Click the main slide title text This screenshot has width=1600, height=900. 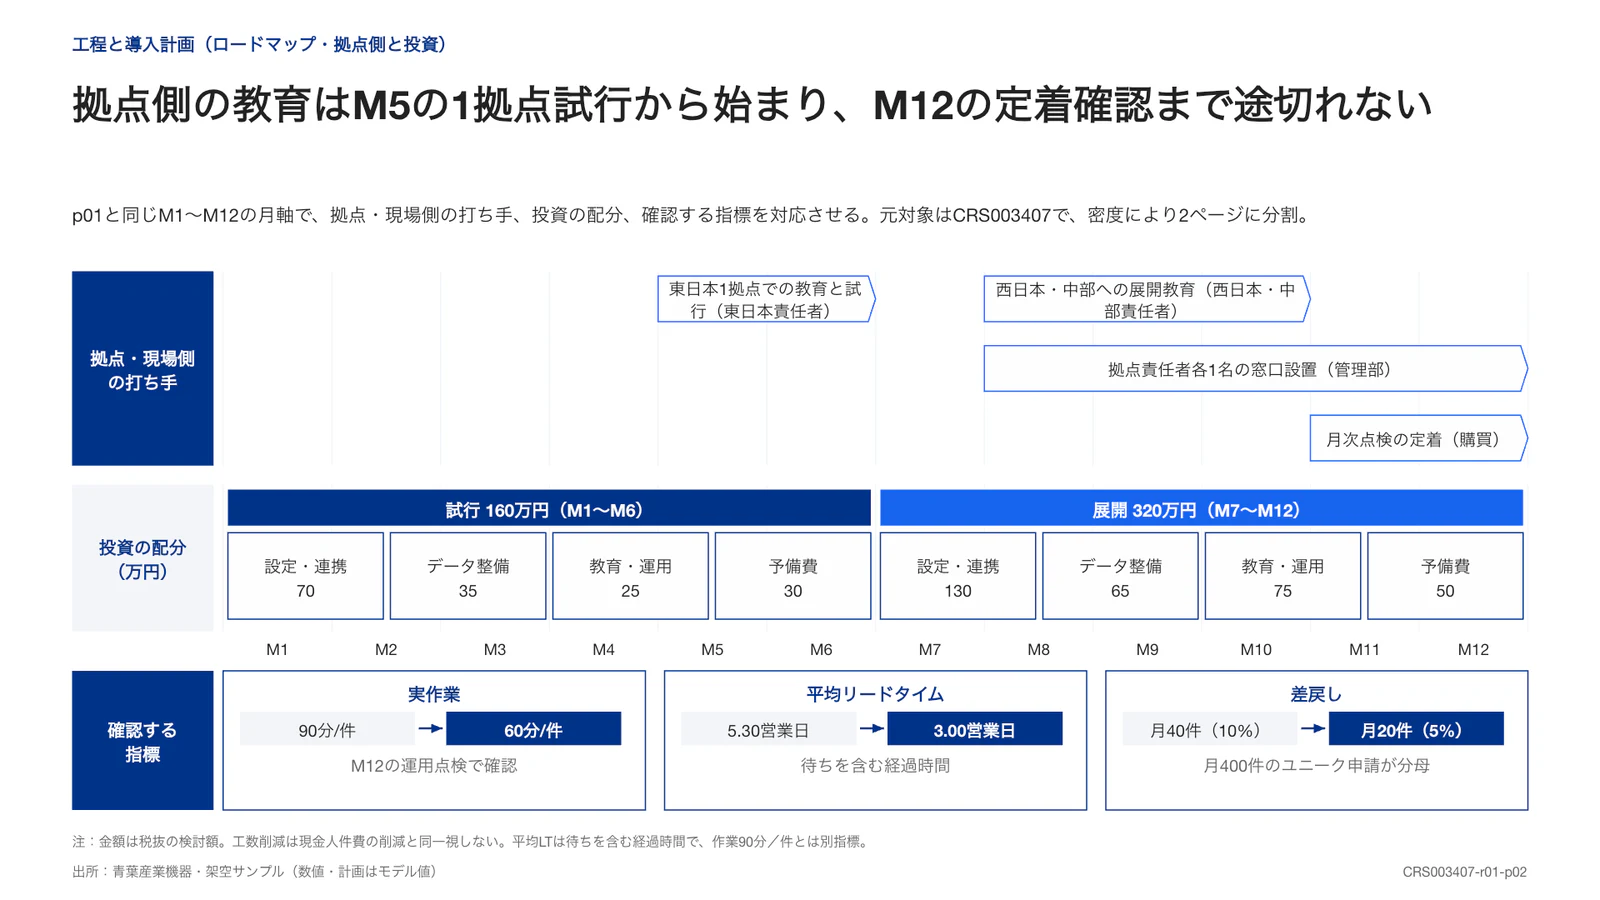(x=752, y=105)
